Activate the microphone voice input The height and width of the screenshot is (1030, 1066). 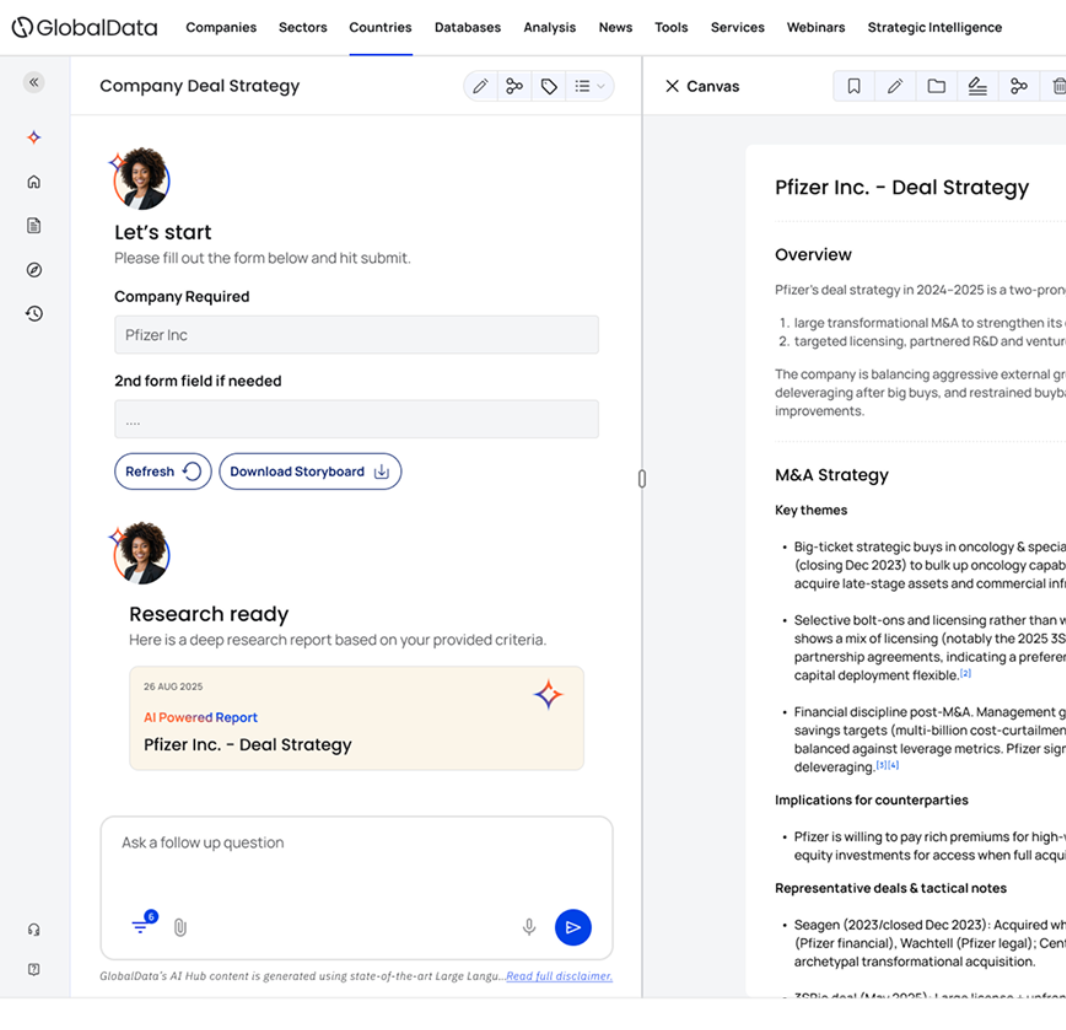(529, 927)
